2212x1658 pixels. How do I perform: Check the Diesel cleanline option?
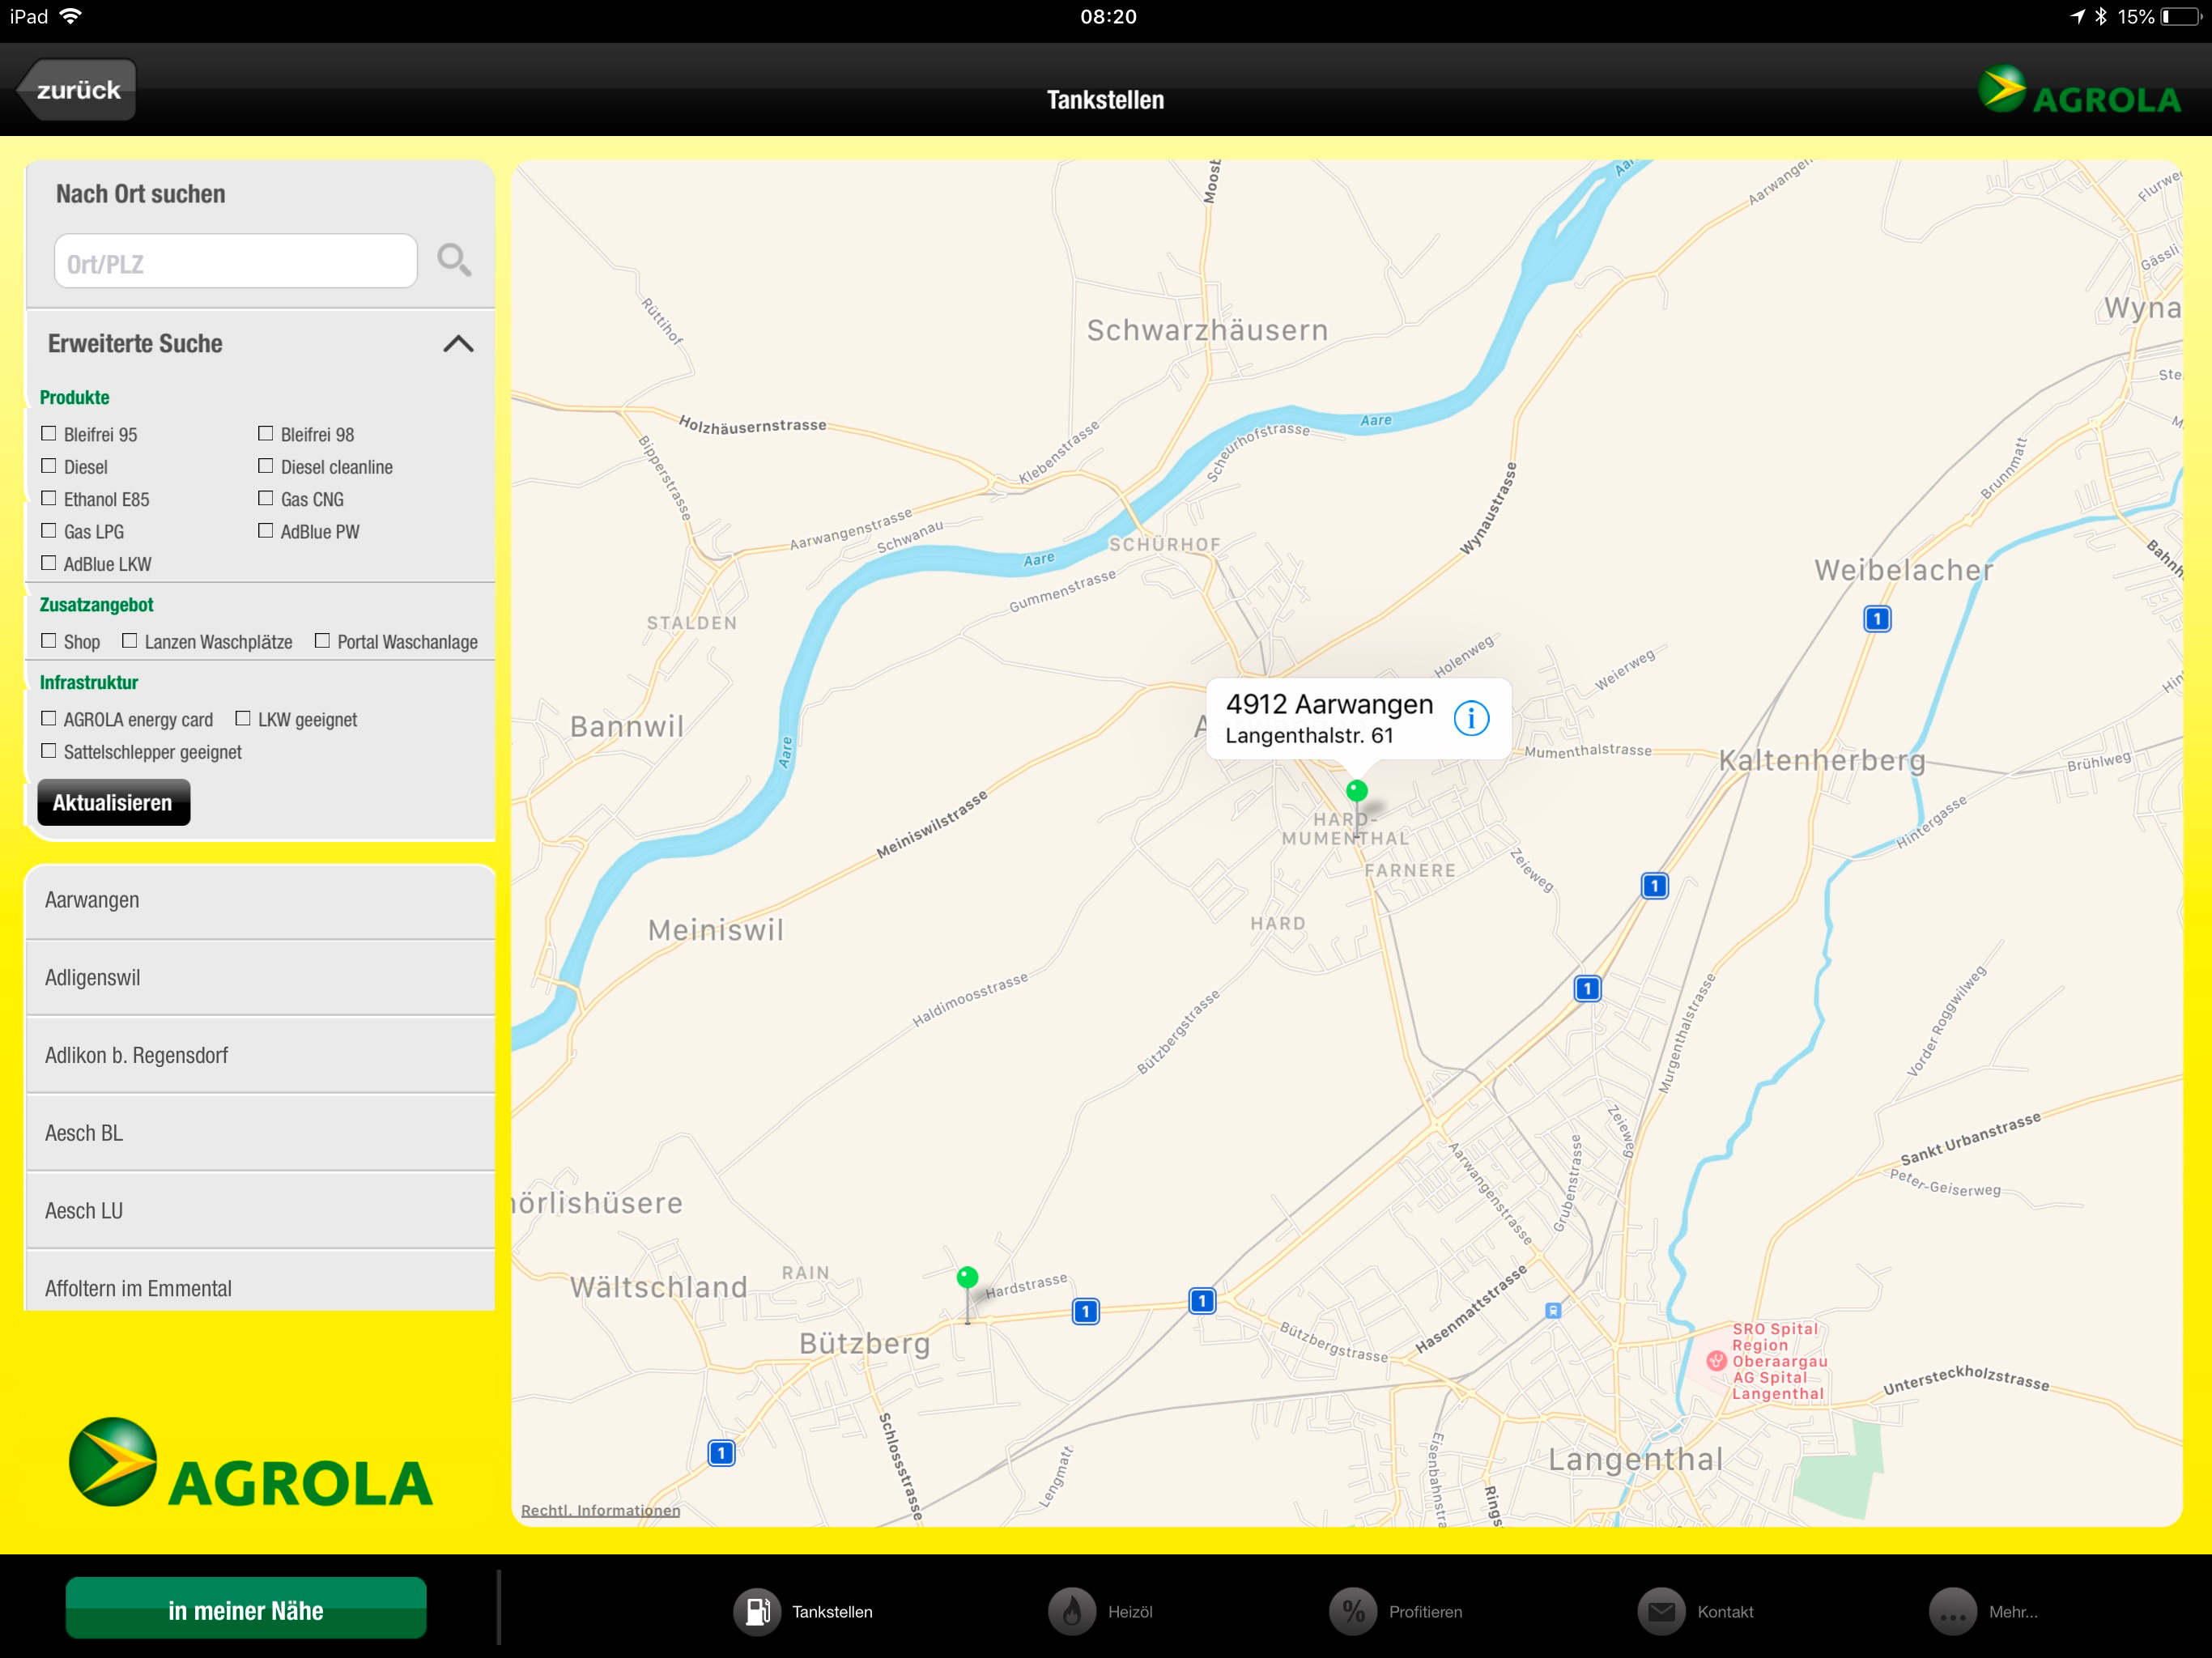pyautogui.click(x=266, y=466)
